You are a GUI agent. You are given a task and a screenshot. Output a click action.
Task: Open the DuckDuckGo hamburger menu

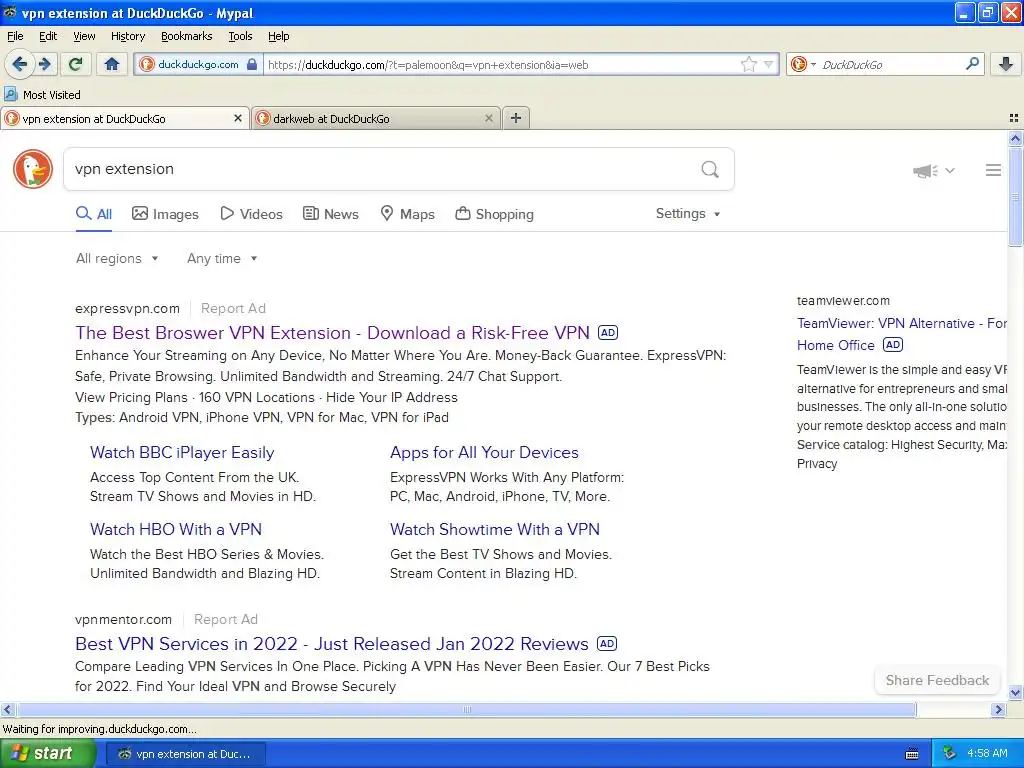pyautogui.click(x=993, y=170)
